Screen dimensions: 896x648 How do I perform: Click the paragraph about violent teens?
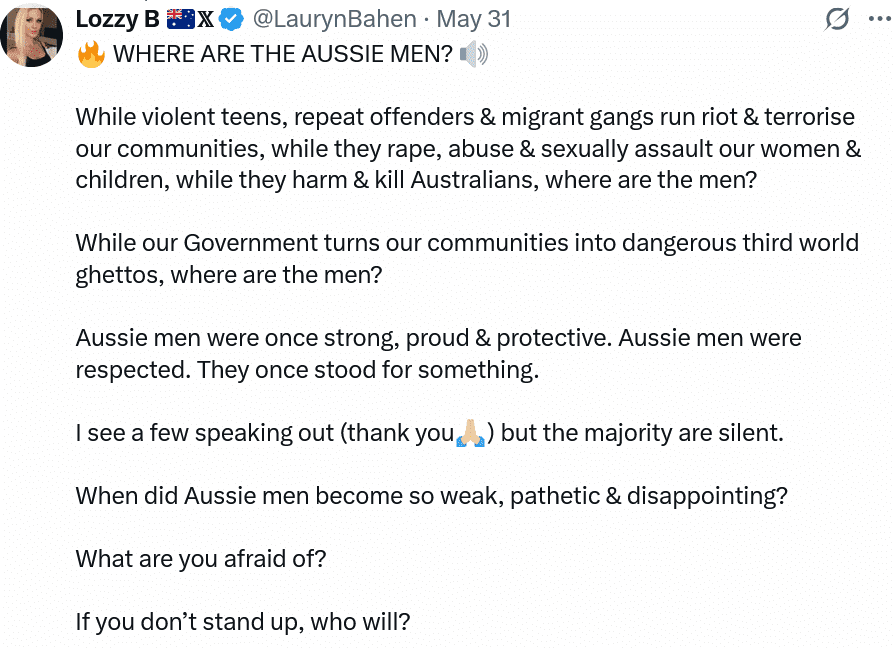coord(468,149)
